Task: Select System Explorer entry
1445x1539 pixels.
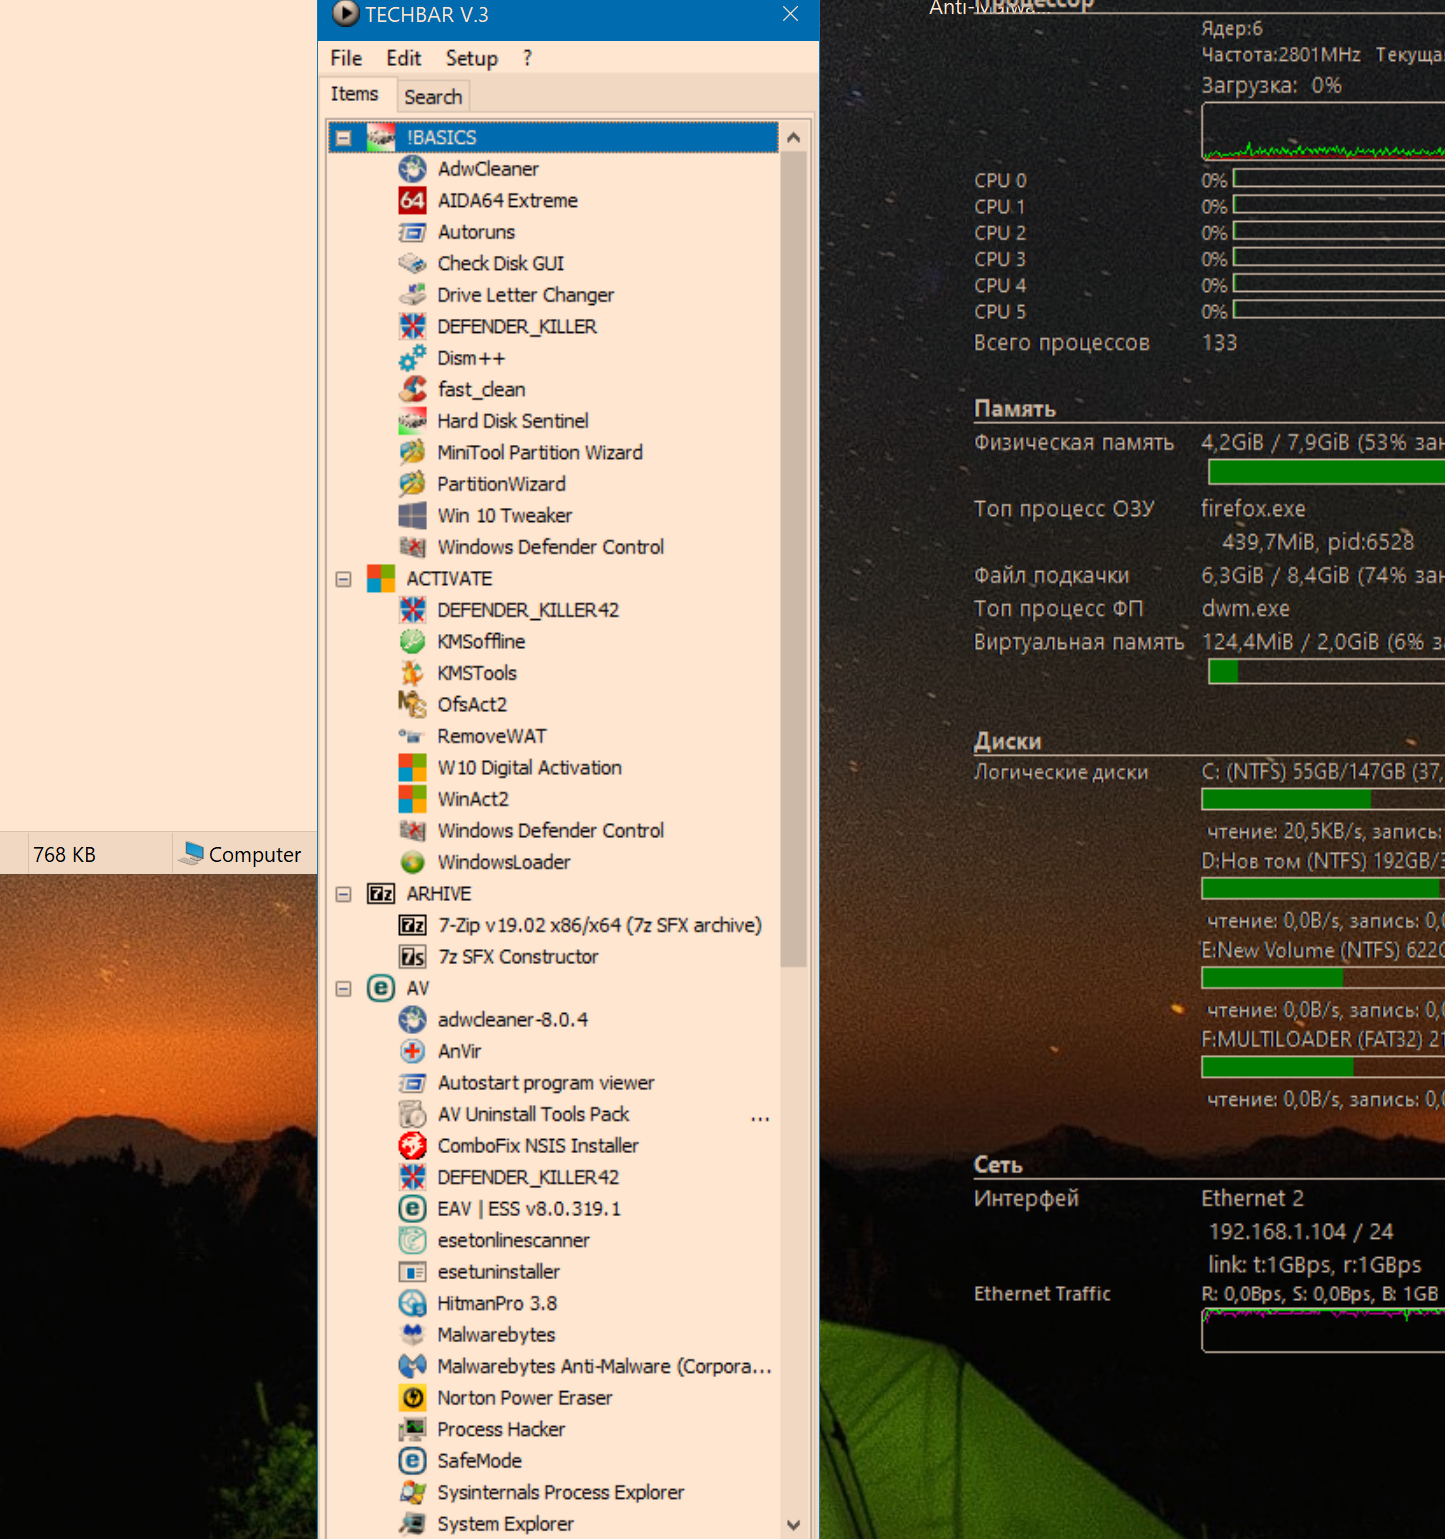Action: point(505,1524)
